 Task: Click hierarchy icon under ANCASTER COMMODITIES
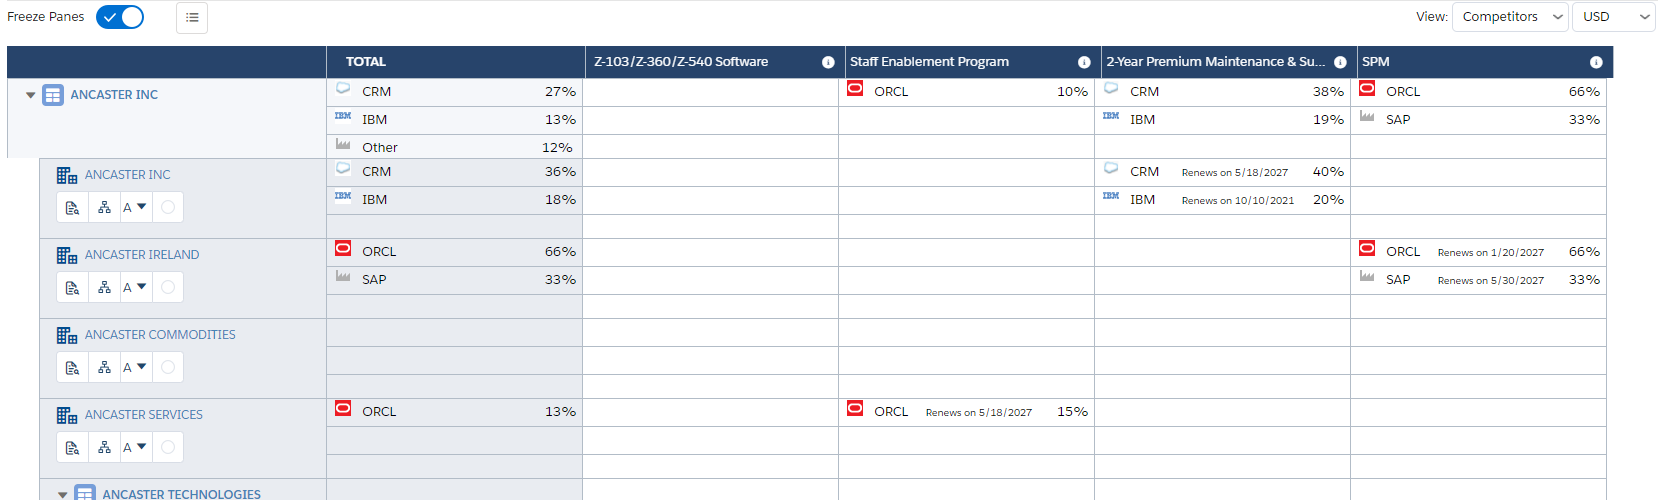[104, 368]
